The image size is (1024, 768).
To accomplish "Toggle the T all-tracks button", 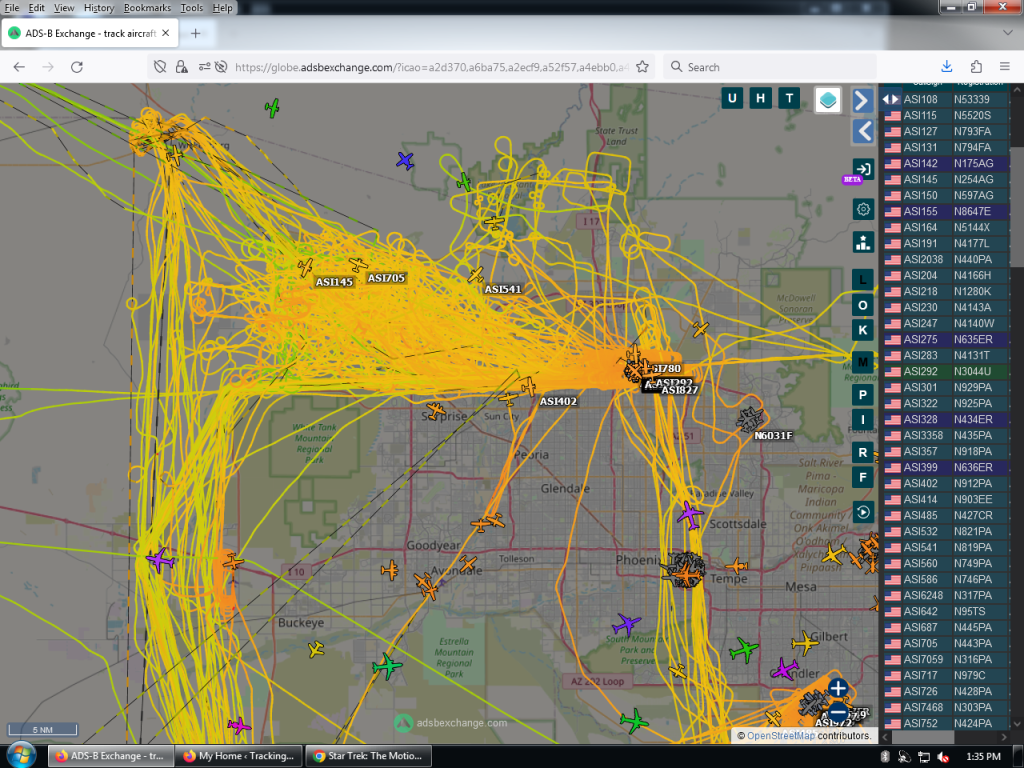I will pos(790,98).
